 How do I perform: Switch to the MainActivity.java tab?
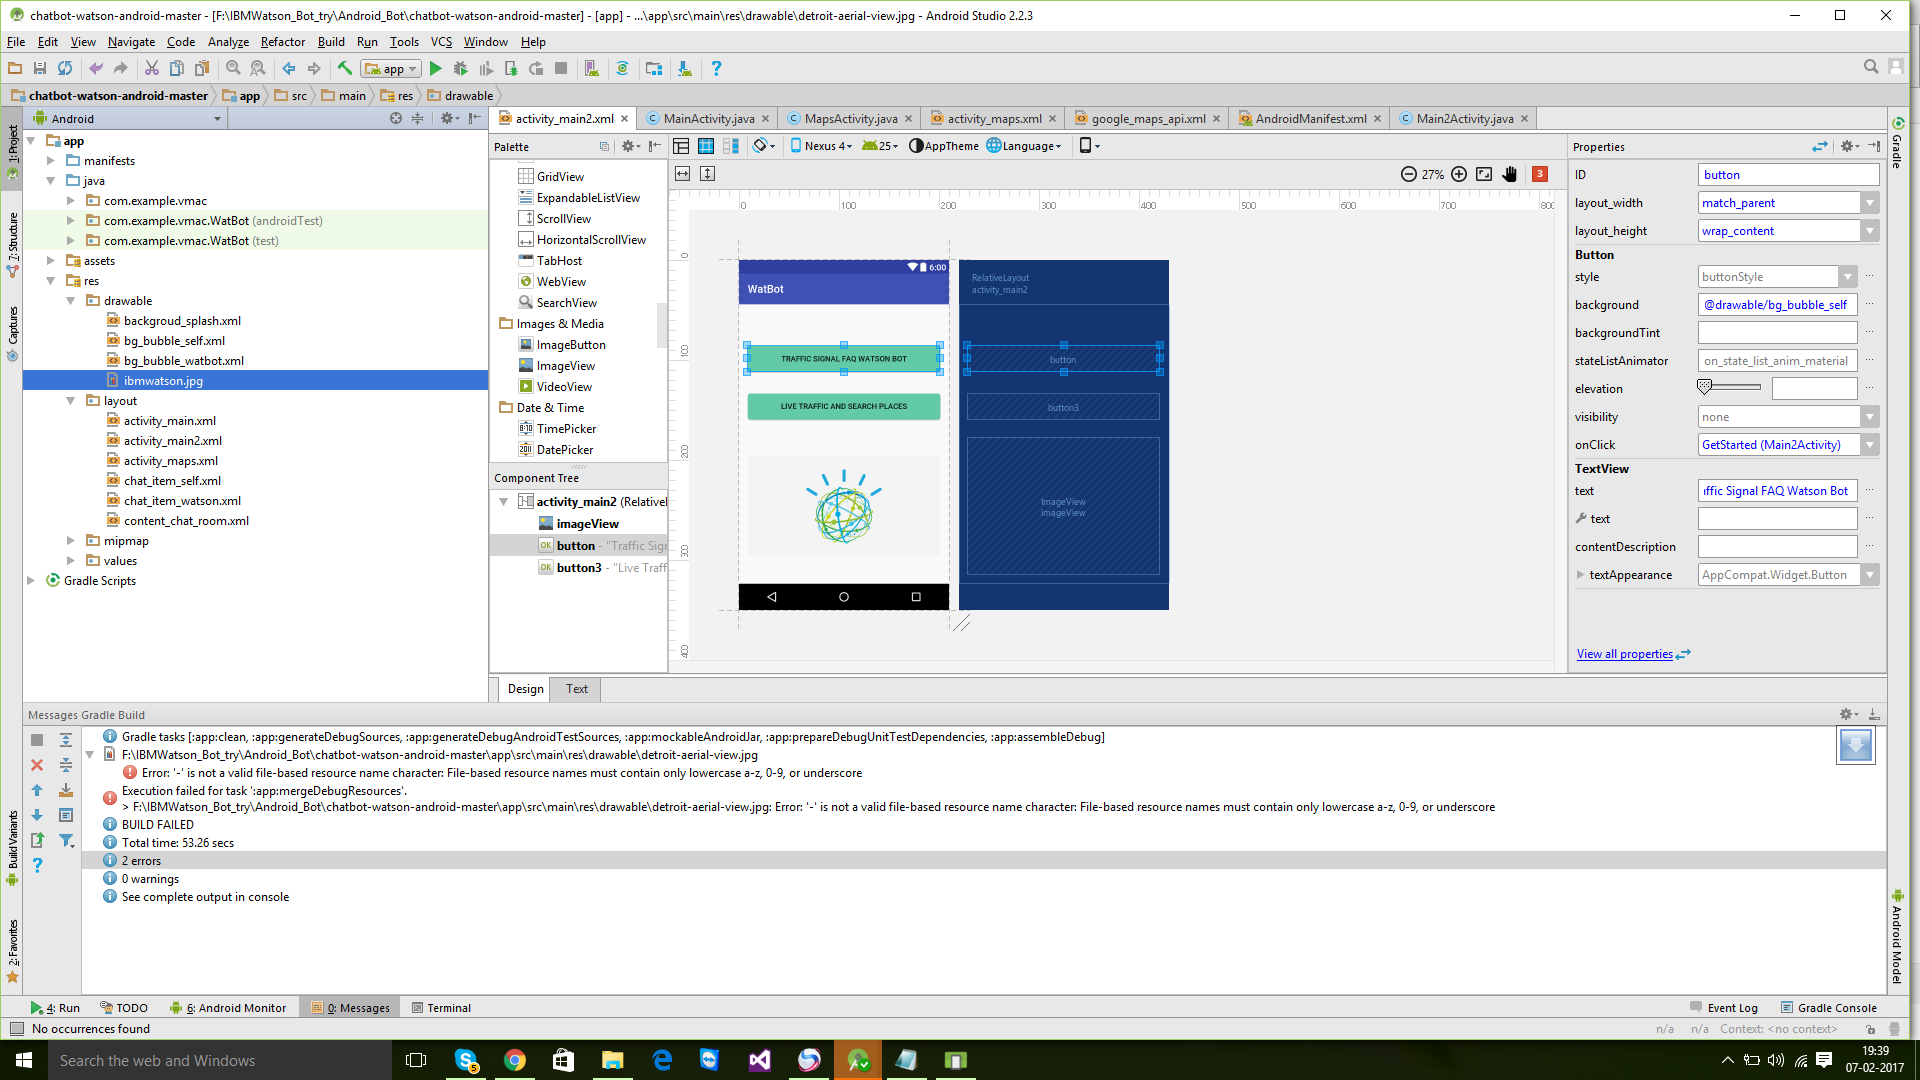click(x=708, y=119)
